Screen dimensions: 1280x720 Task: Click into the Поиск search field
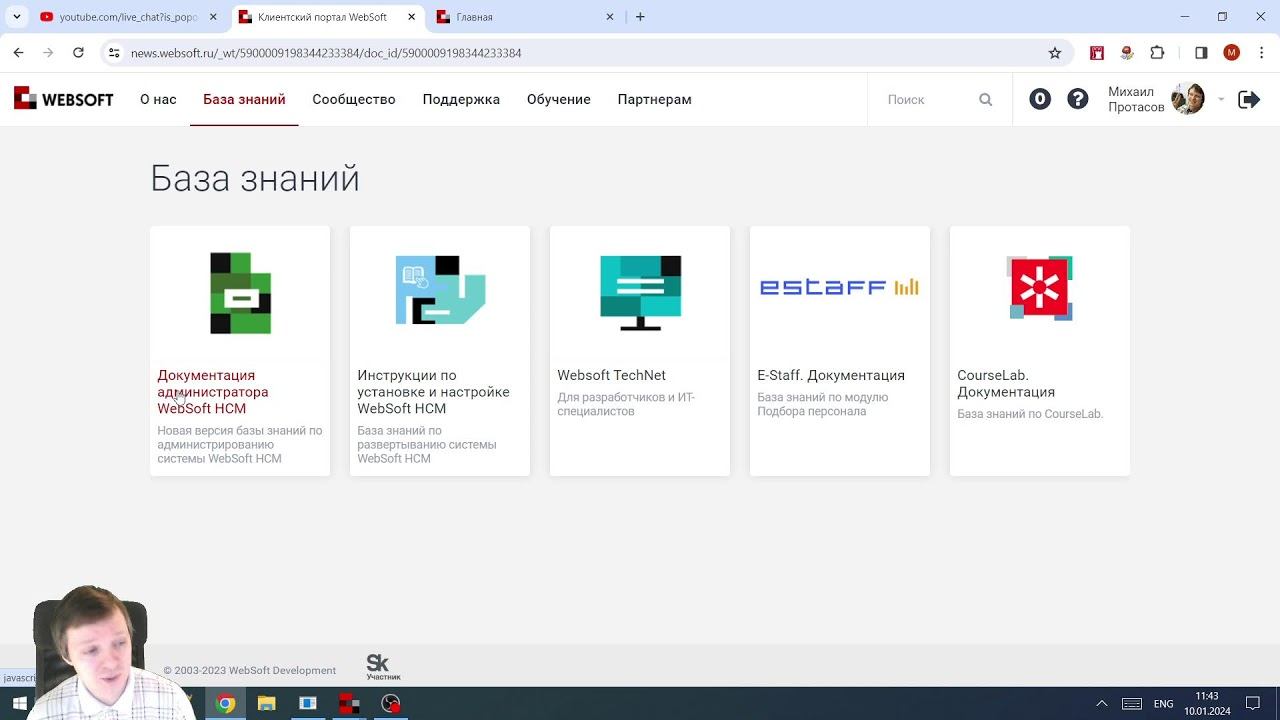pos(926,100)
